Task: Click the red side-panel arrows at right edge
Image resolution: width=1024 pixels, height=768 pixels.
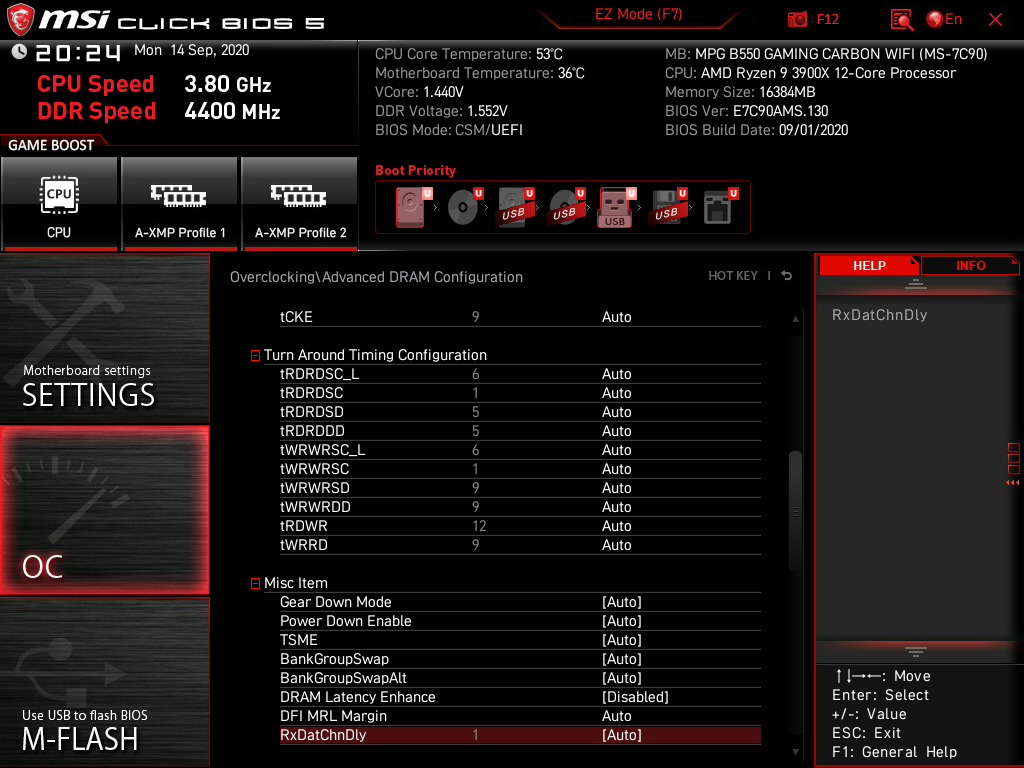Action: click(1012, 482)
